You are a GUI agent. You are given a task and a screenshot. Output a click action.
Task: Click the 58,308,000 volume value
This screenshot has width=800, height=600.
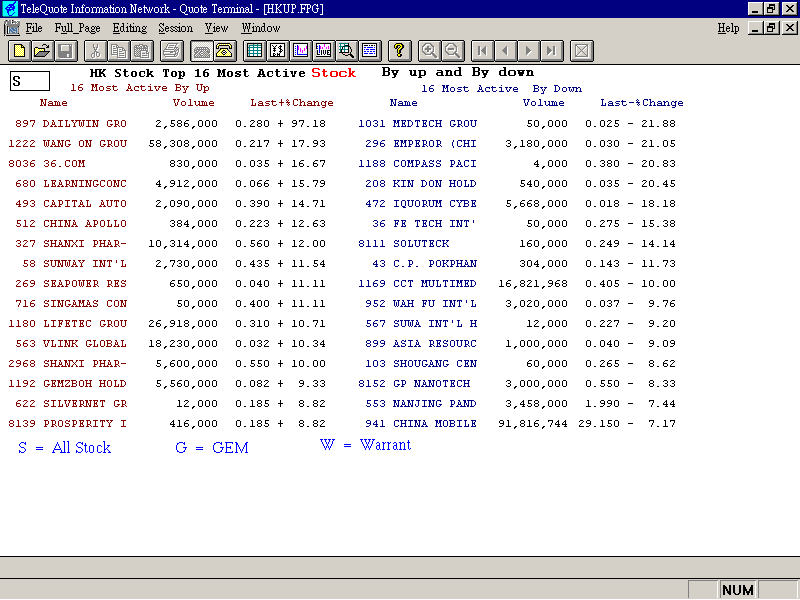[183, 144]
